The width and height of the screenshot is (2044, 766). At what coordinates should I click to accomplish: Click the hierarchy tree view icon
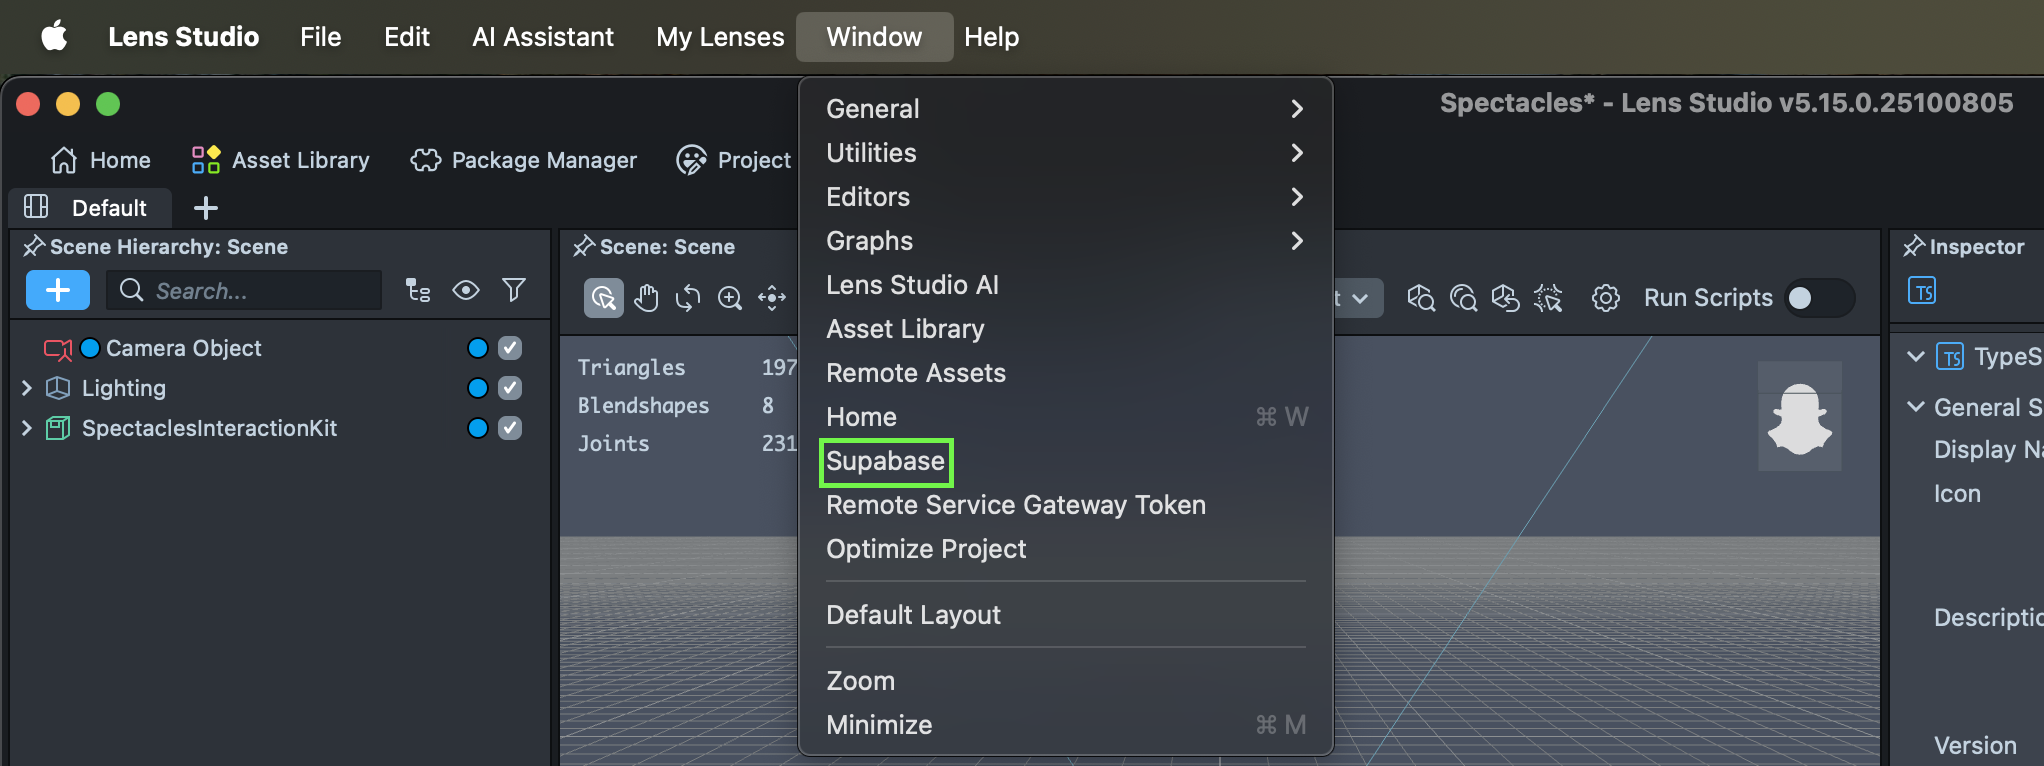click(x=418, y=290)
